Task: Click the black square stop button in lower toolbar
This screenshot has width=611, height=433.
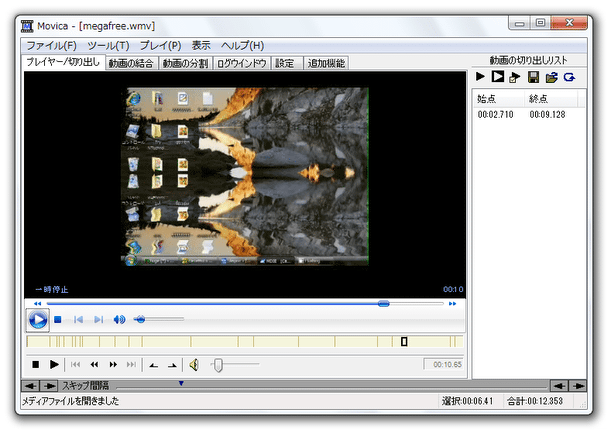Action: [x=35, y=364]
